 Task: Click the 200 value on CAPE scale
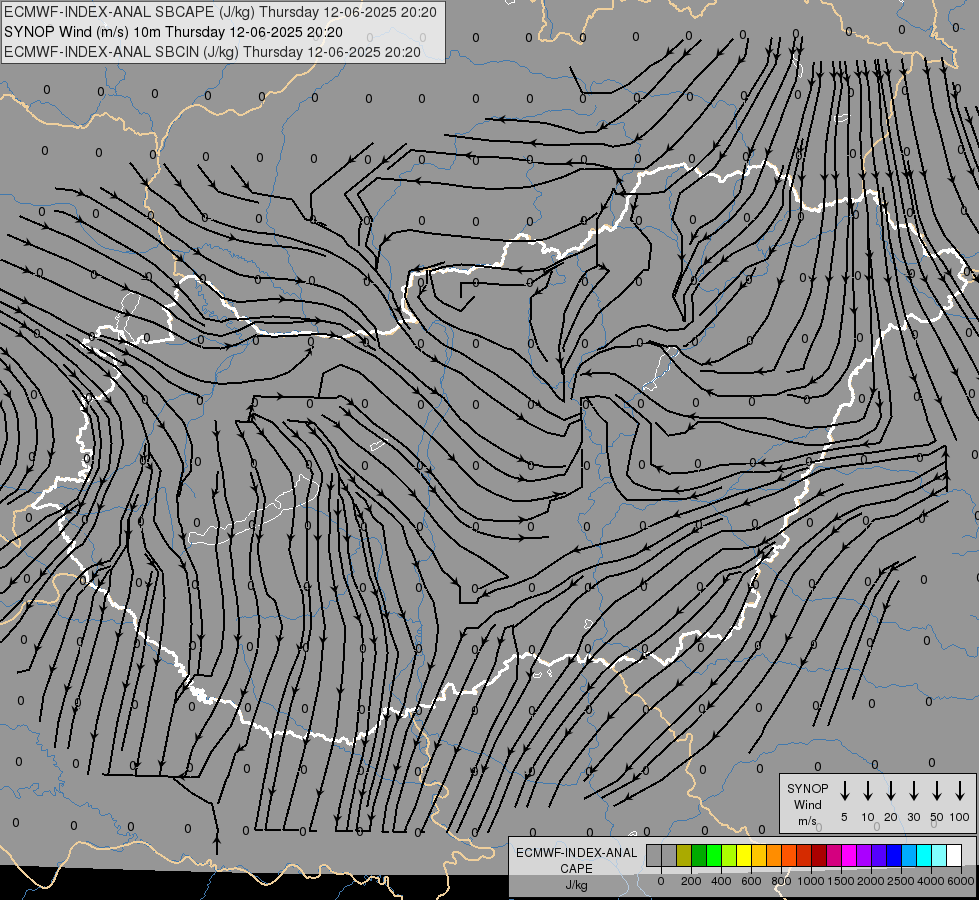pos(691,881)
